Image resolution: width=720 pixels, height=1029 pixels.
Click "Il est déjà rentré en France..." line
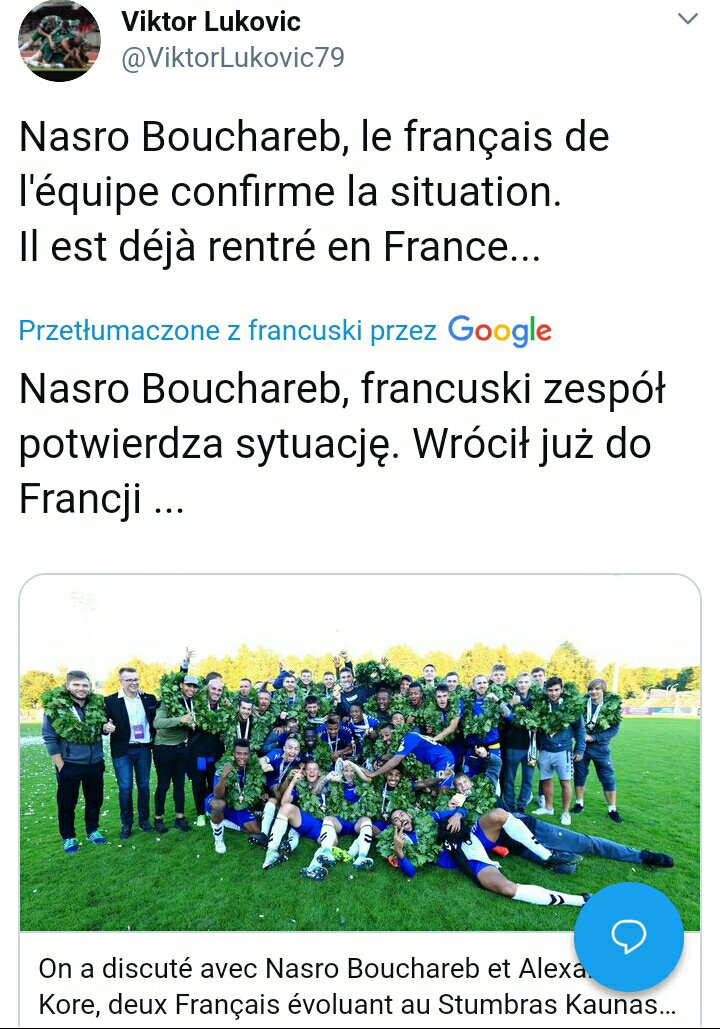pos(280,246)
